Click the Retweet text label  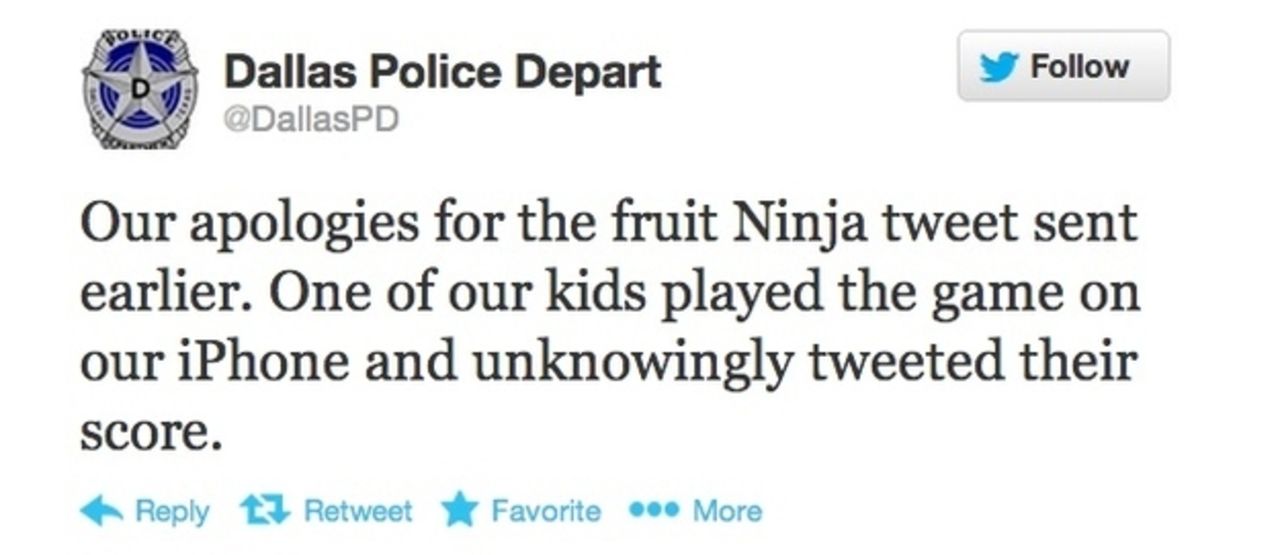[357, 512]
